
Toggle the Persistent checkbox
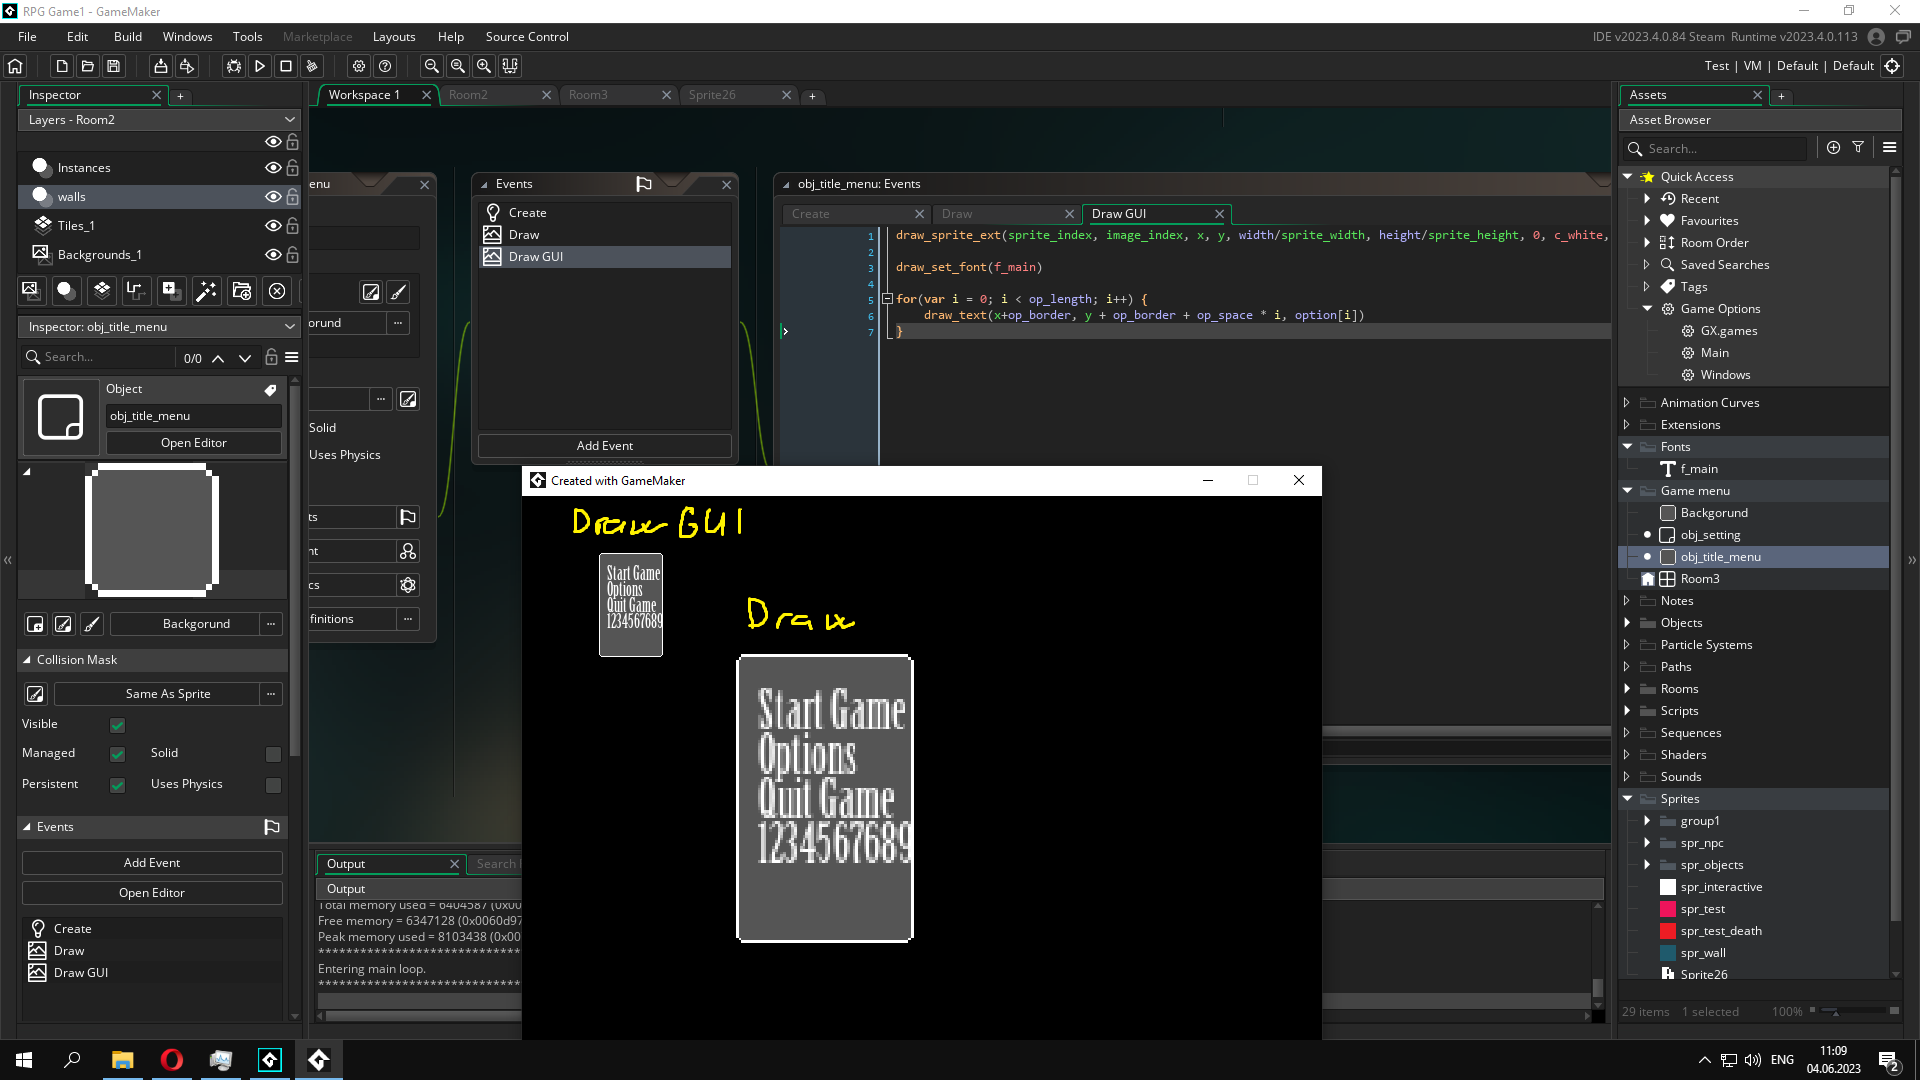(x=117, y=785)
